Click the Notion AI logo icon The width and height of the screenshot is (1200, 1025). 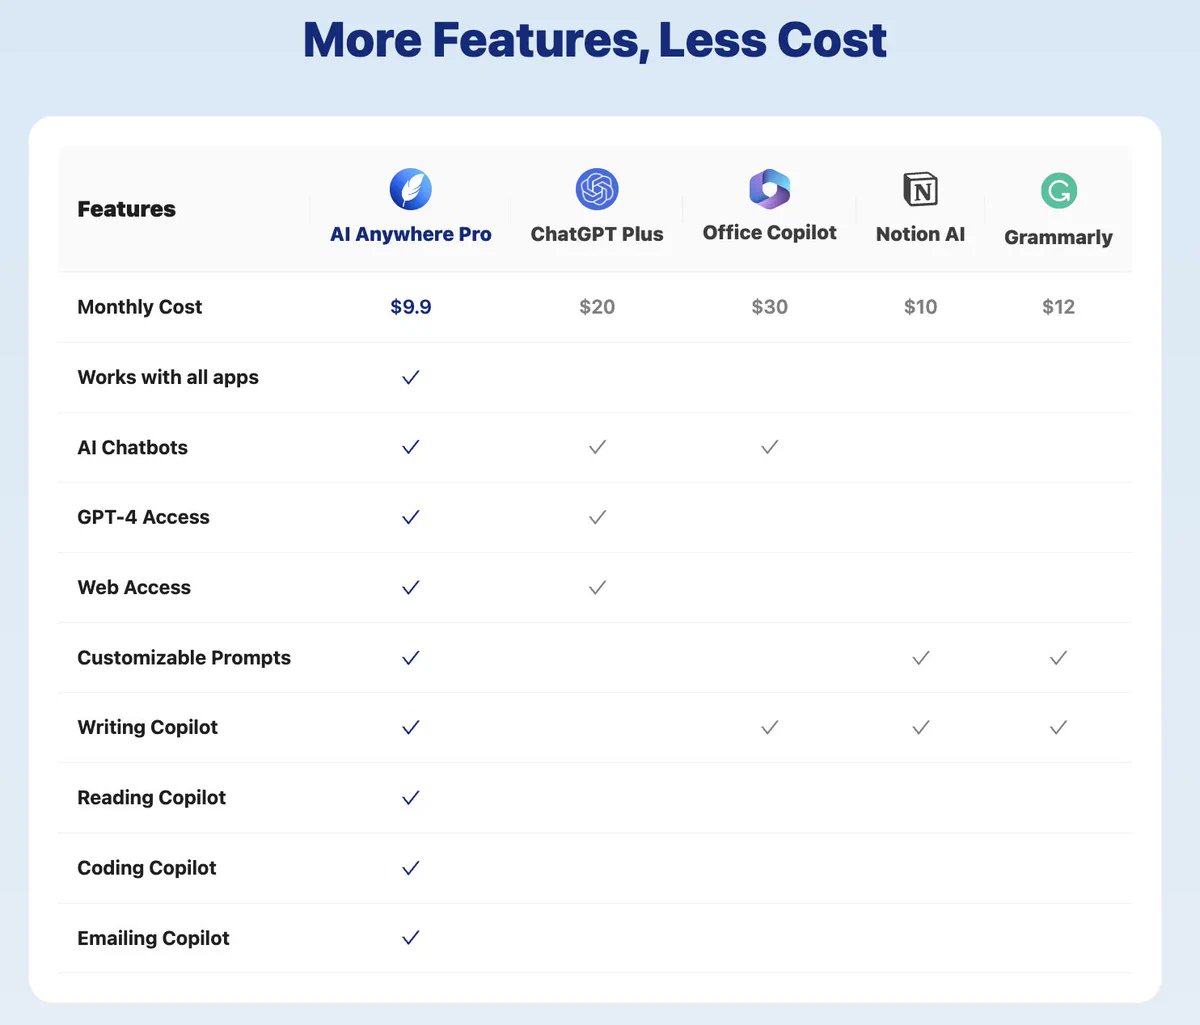tap(920, 189)
